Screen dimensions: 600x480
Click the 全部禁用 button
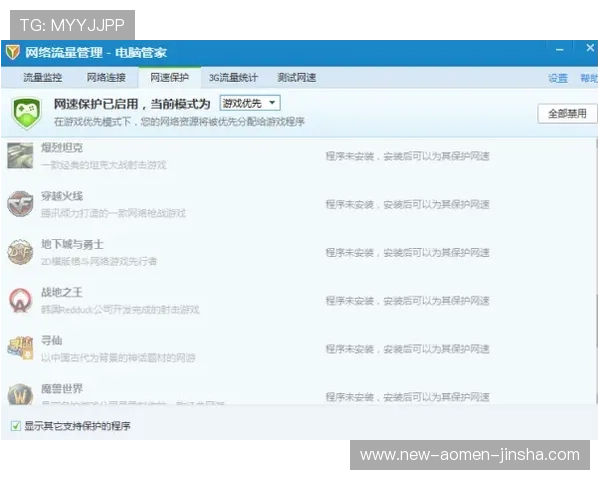click(567, 113)
